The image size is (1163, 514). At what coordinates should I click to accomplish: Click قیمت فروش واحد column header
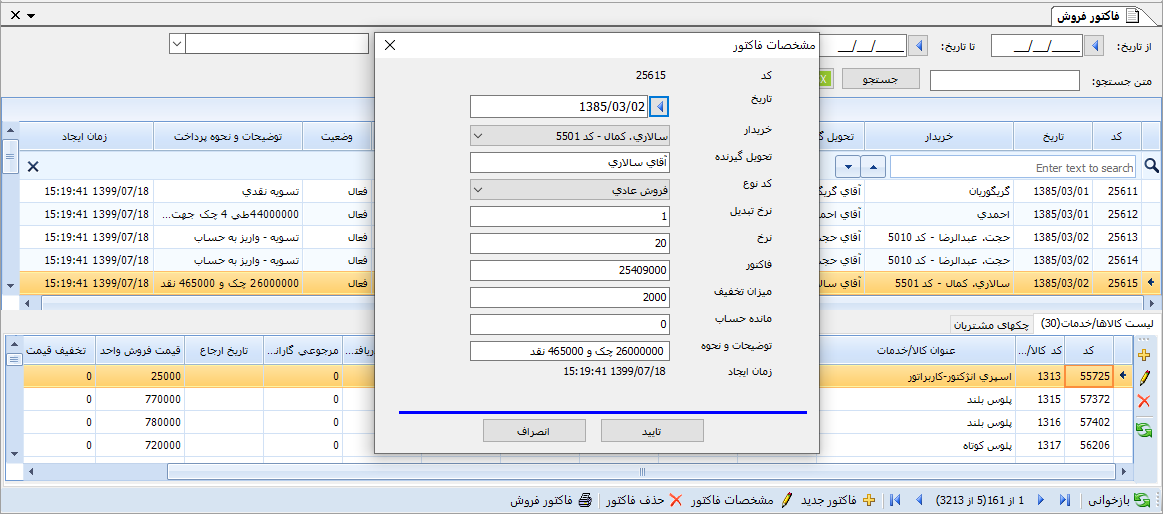point(141,349)
